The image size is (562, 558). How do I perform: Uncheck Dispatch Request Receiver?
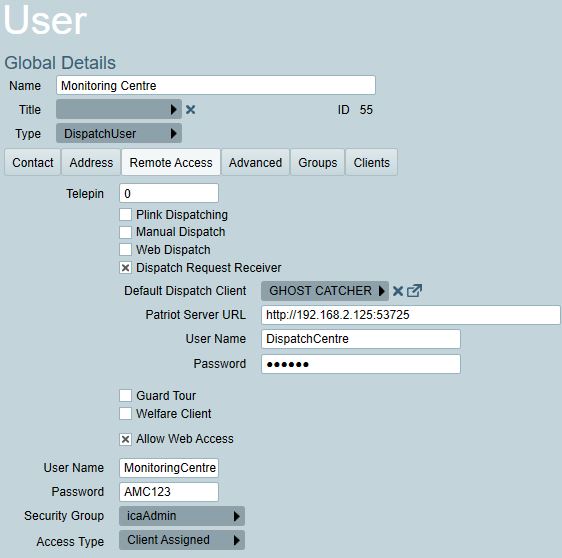click(125, 268)
